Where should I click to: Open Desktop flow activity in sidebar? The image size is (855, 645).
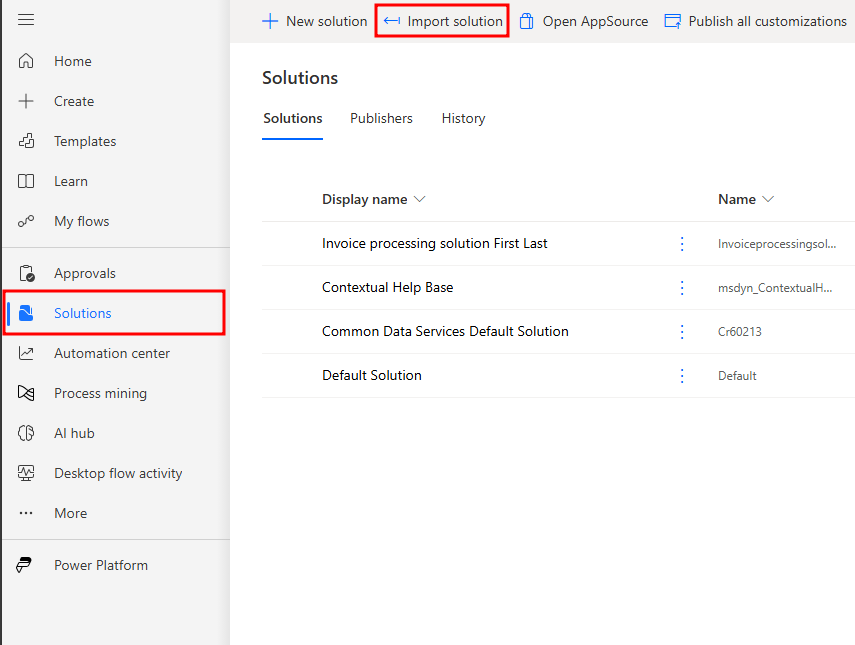[x=118, y=473]
